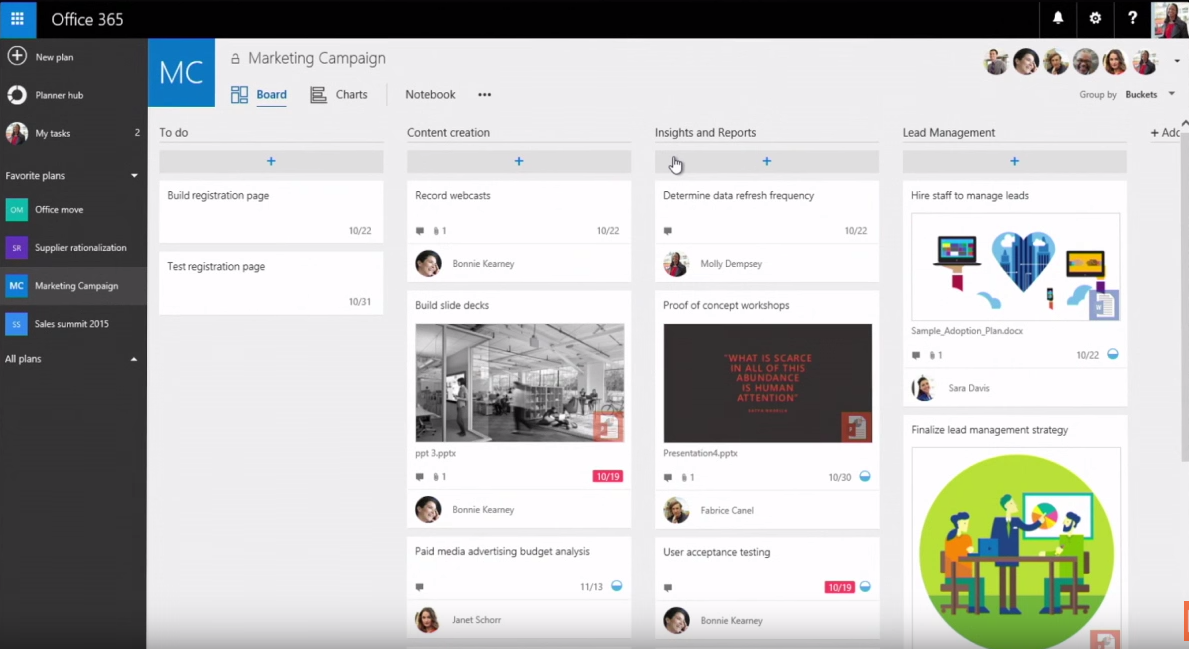Image resolution: width=1189 pixels, height=649 pixels.
Task: Click Fabrice Canel assignee name
Action: click(726, 510)
